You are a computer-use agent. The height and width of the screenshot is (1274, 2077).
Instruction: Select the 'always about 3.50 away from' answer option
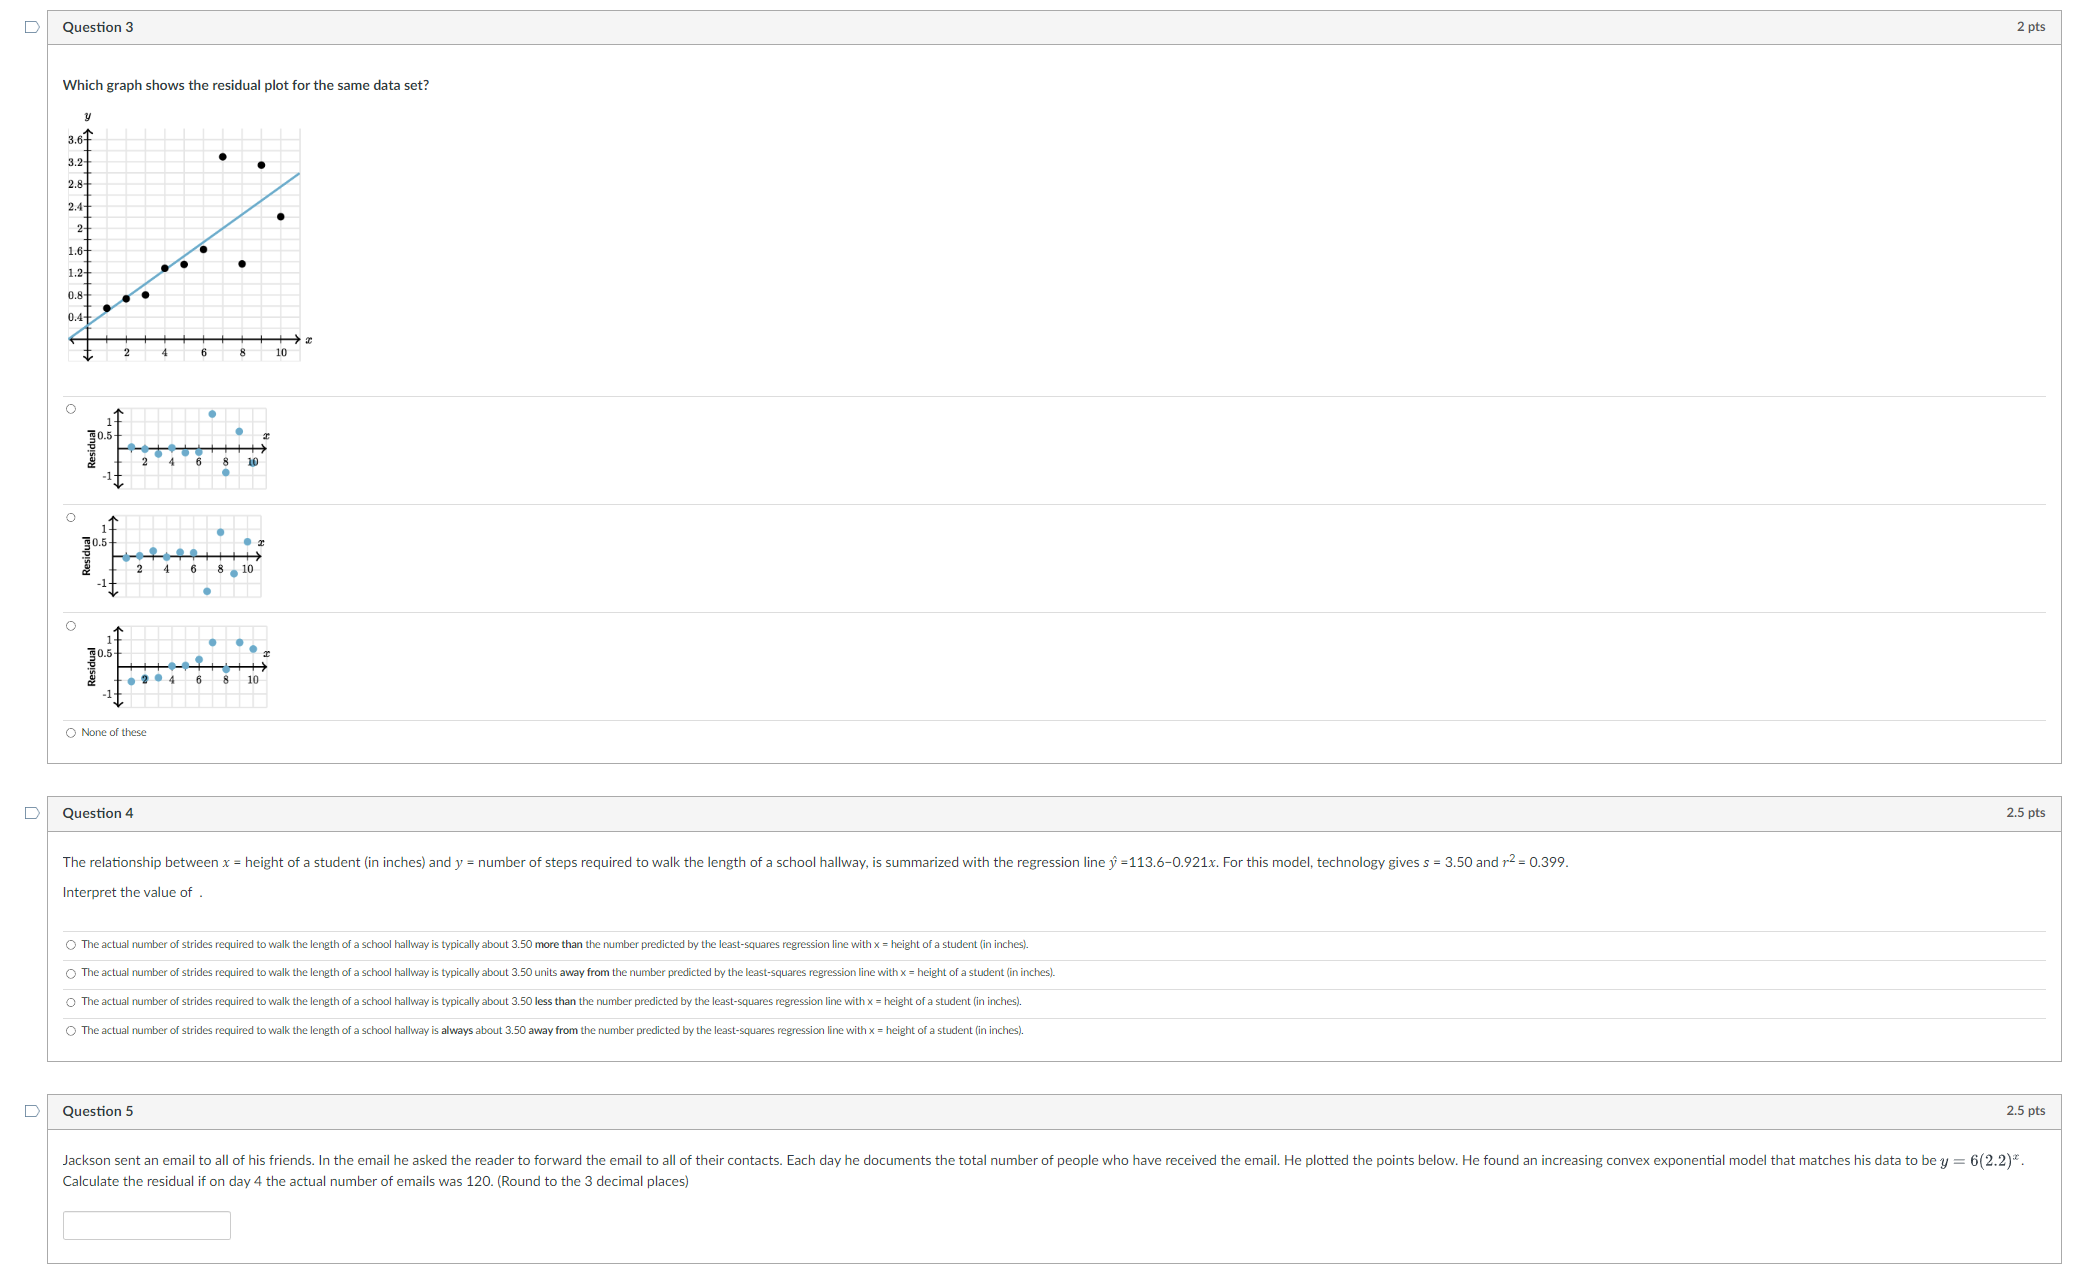pyautogui.click(x=71, y=1031)
